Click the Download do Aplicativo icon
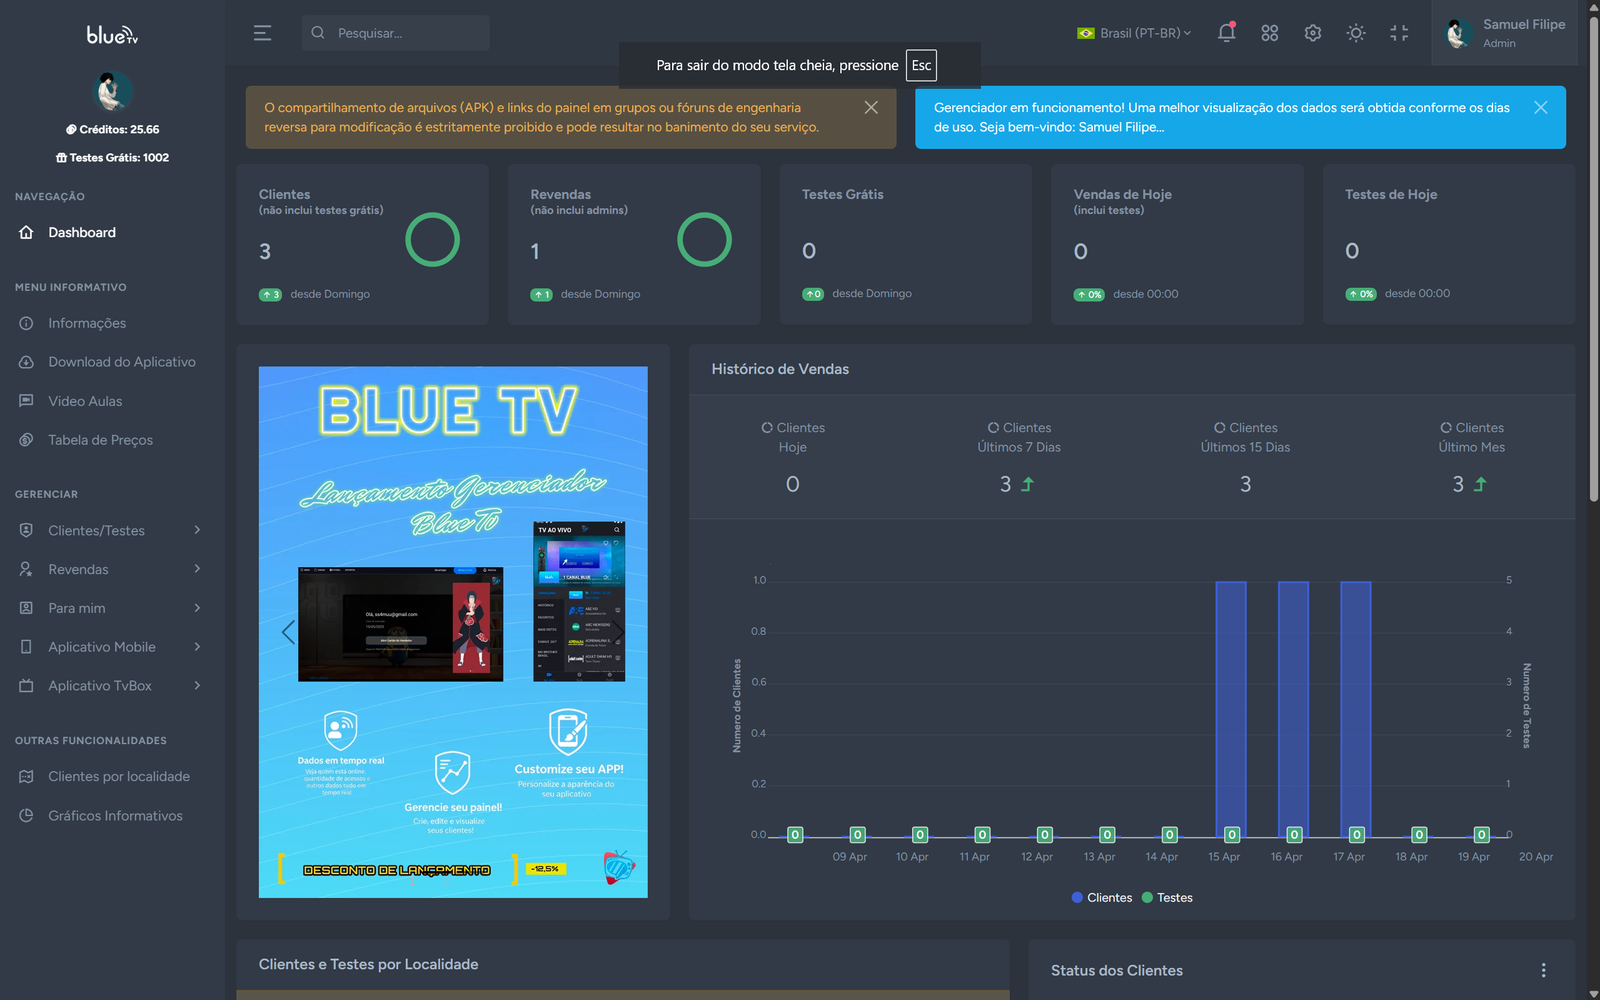The height and width of the screenshot is (1000, 1600). (26, 362)
